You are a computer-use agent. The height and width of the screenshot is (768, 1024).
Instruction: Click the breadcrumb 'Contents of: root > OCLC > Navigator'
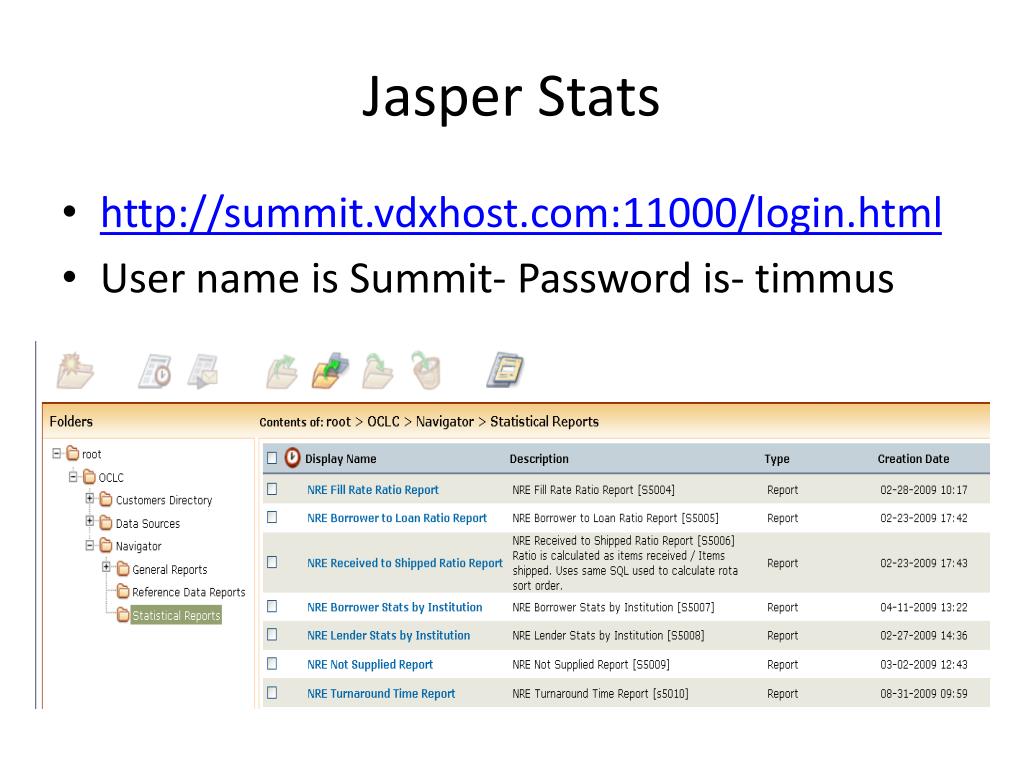point(366,422)
